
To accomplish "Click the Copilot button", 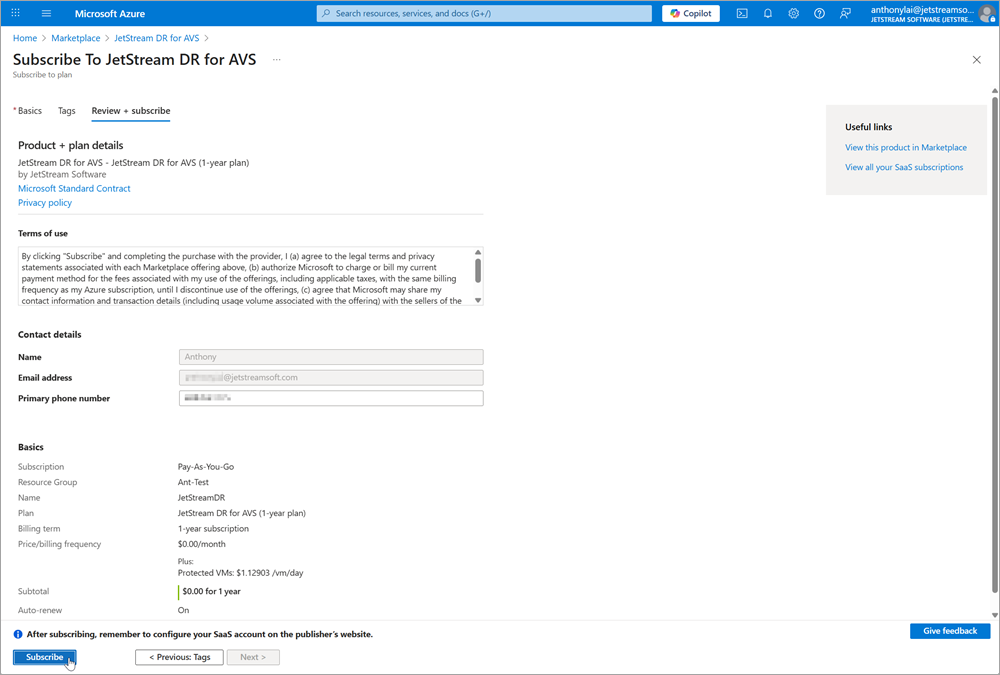I will pos(690,13).
